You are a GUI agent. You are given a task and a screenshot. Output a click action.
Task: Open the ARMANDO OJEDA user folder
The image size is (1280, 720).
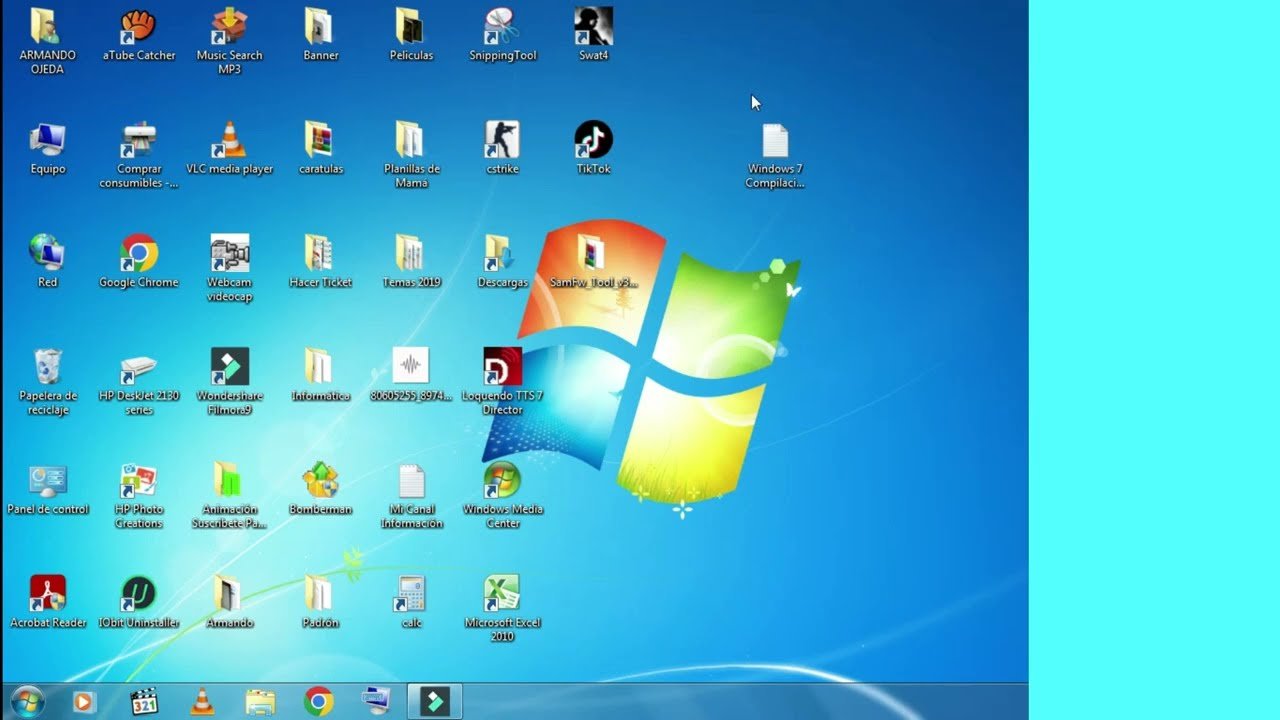coord(47,42)
